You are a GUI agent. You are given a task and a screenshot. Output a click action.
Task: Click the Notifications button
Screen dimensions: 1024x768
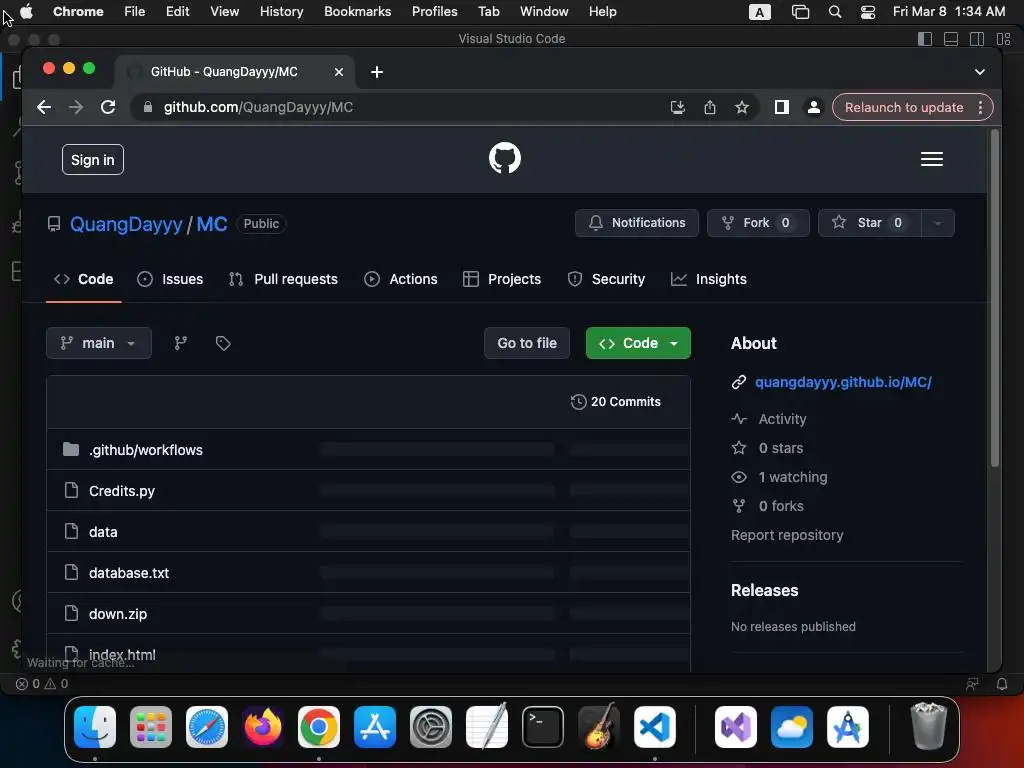point(637,223)
